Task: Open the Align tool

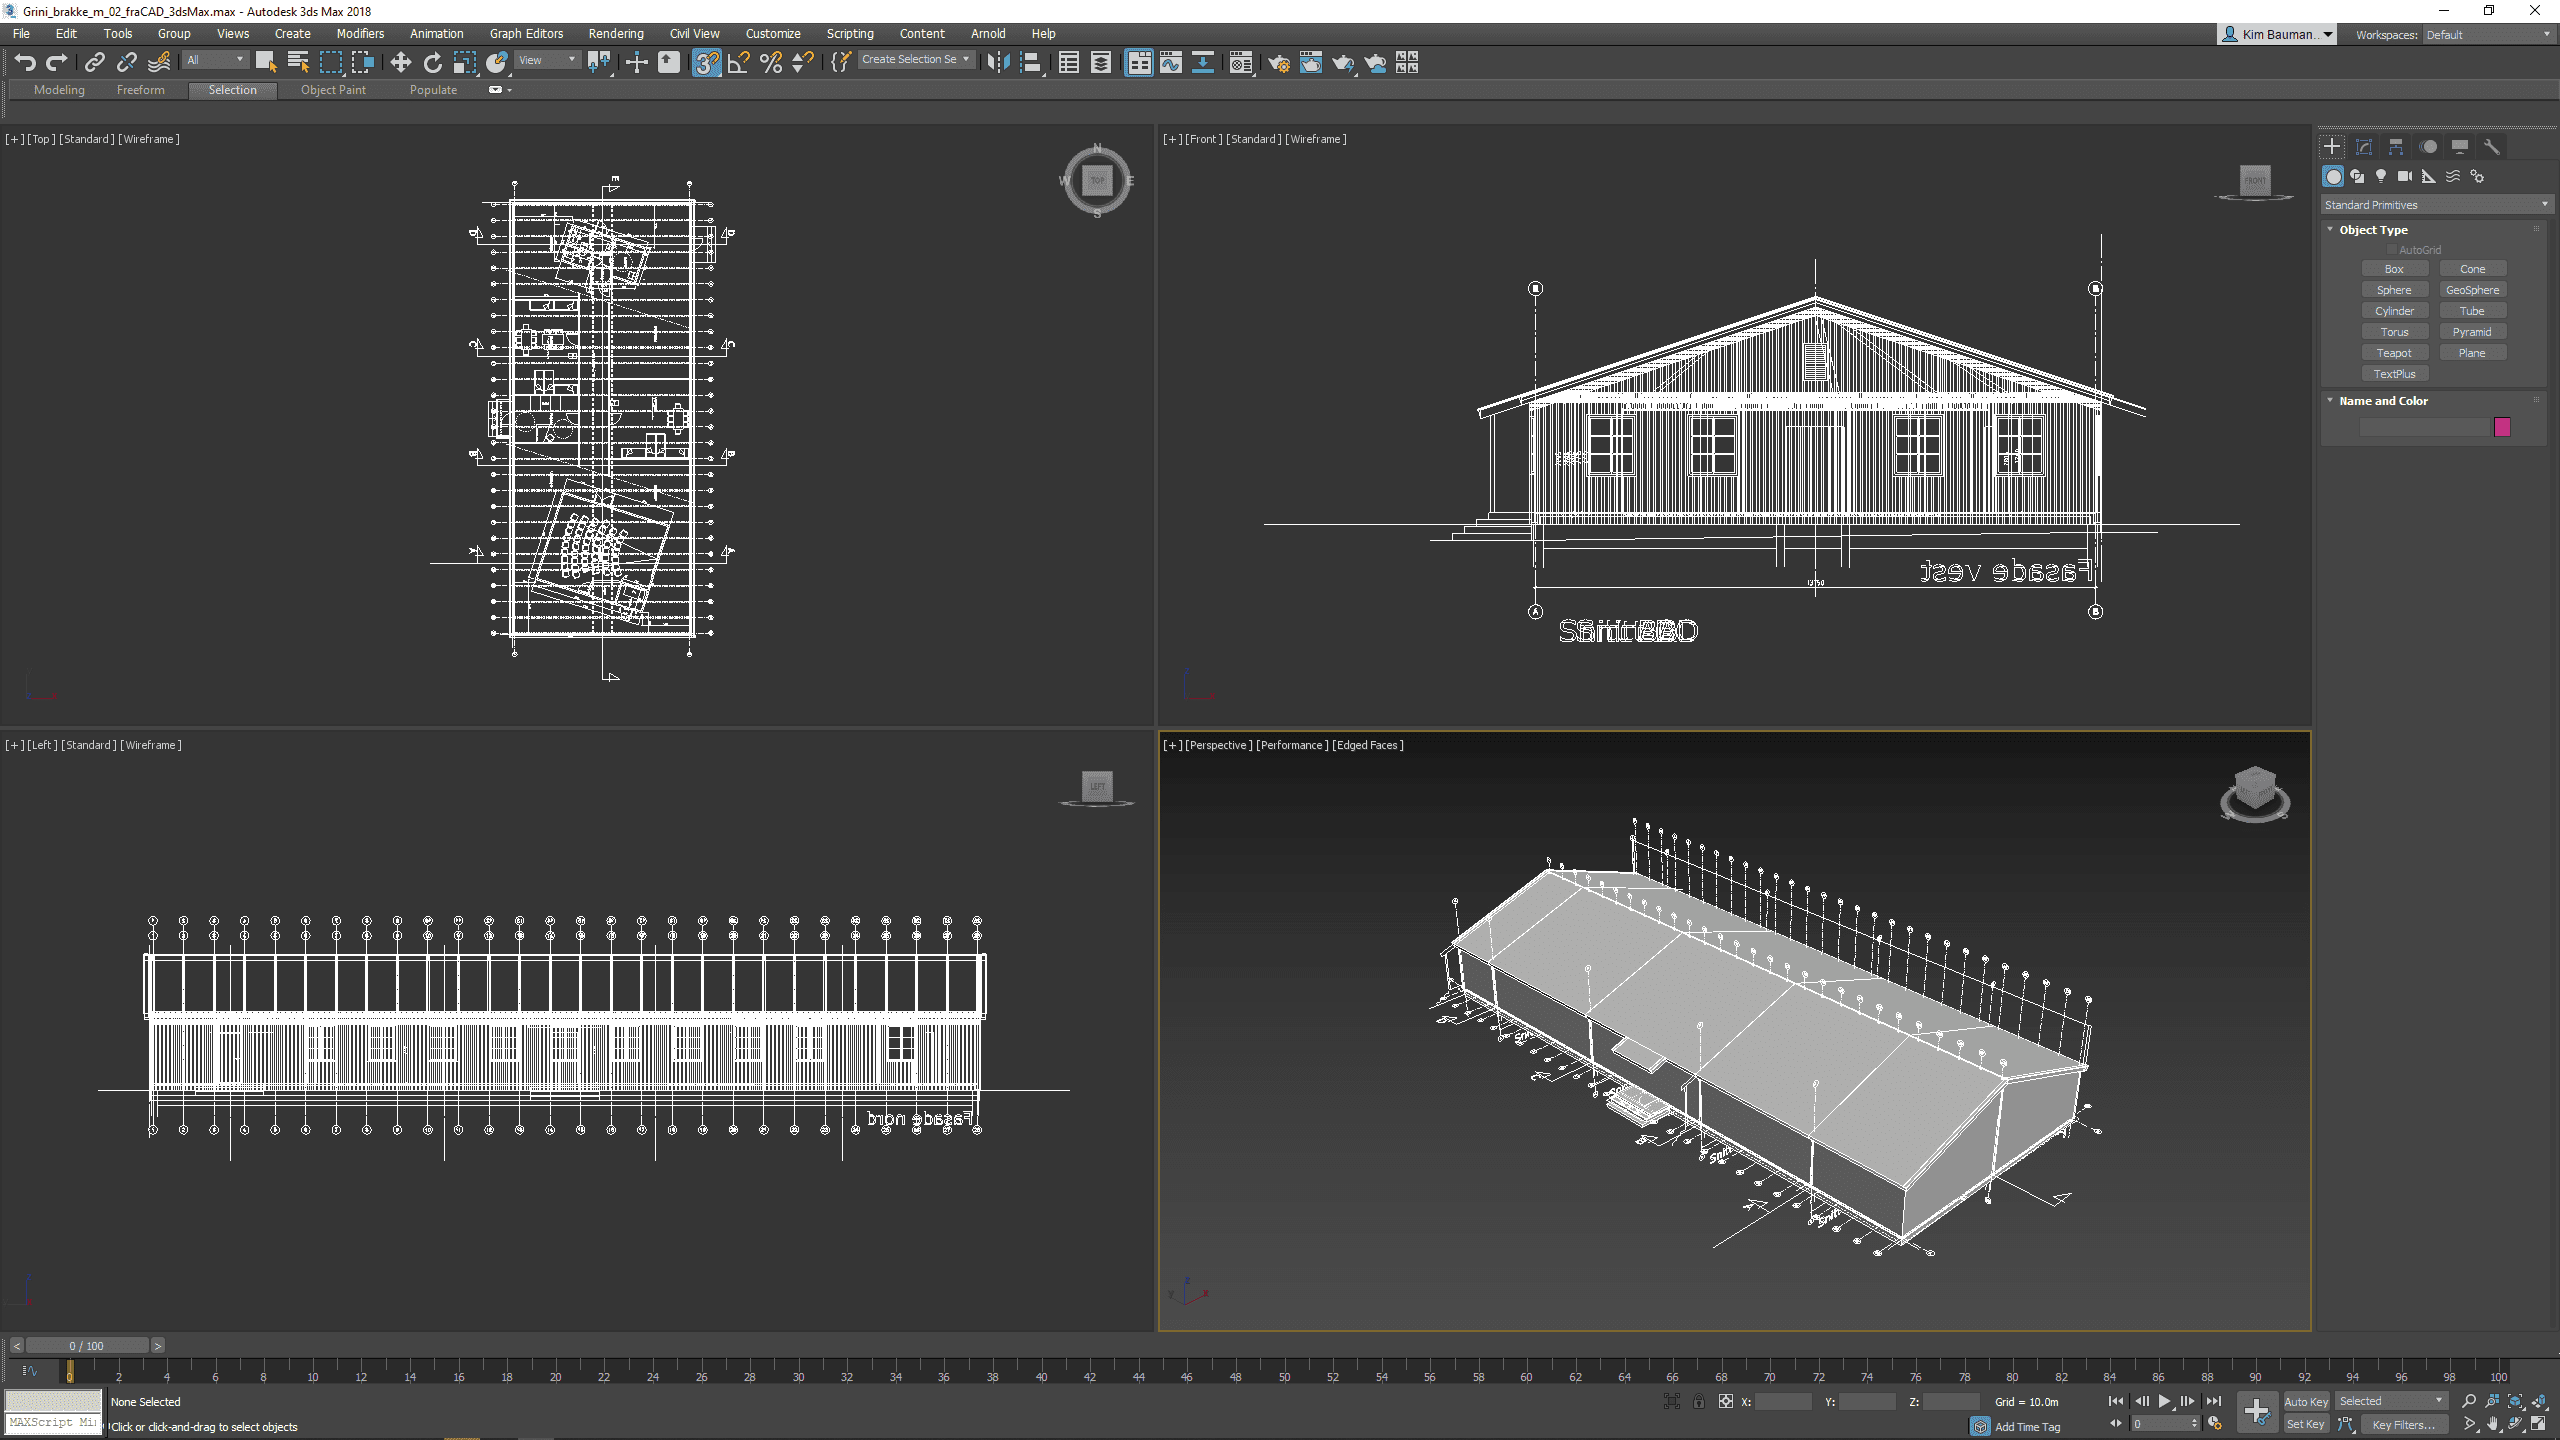Action: click(x=1031, y=63)
